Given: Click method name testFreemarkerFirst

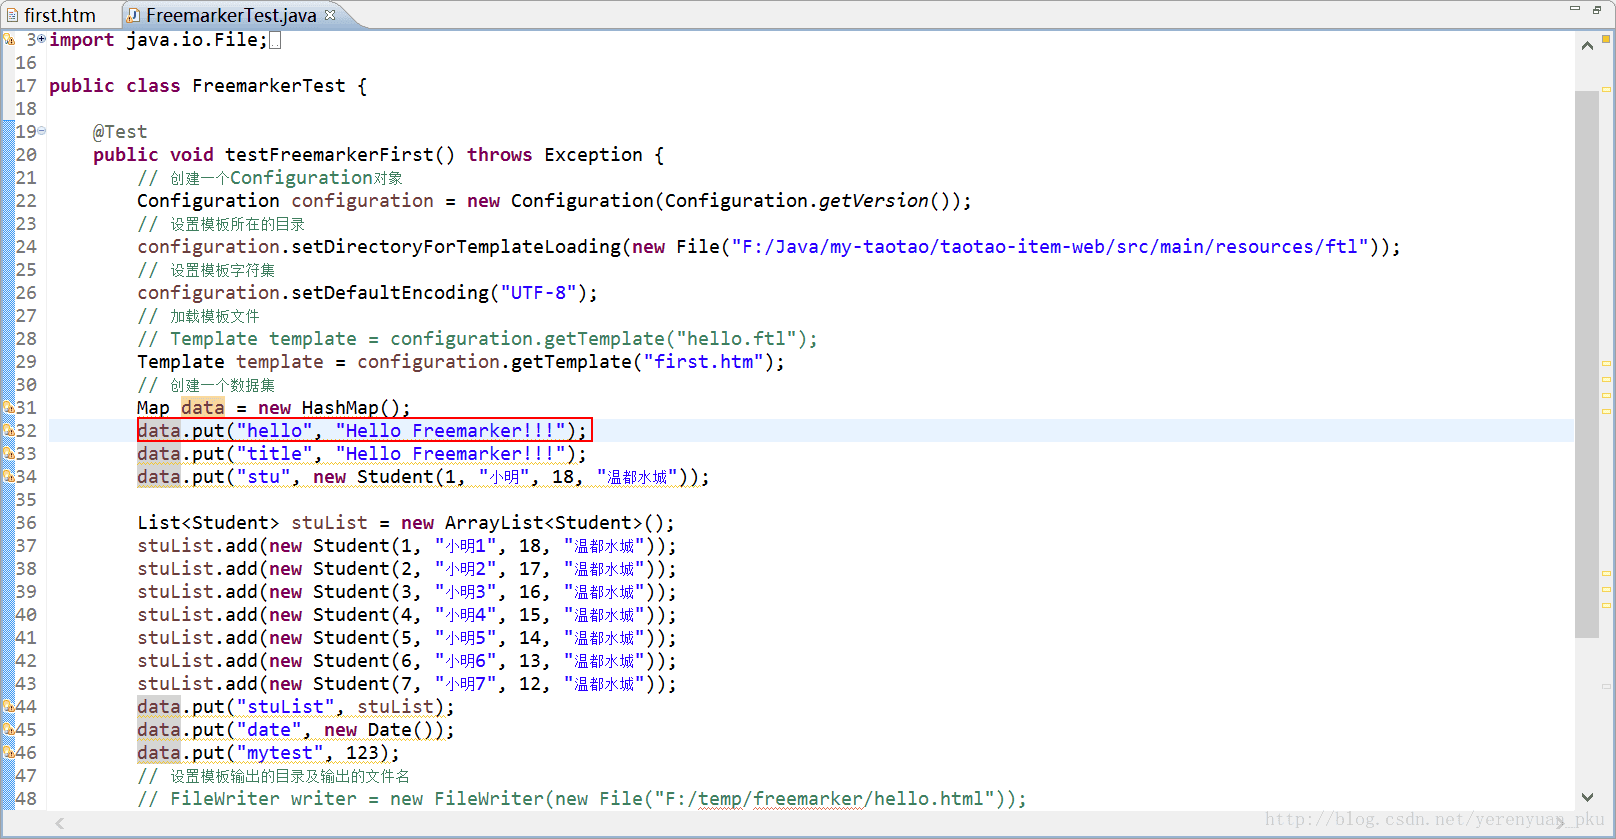Looking at the screenshot, I should tap(329, 155).
